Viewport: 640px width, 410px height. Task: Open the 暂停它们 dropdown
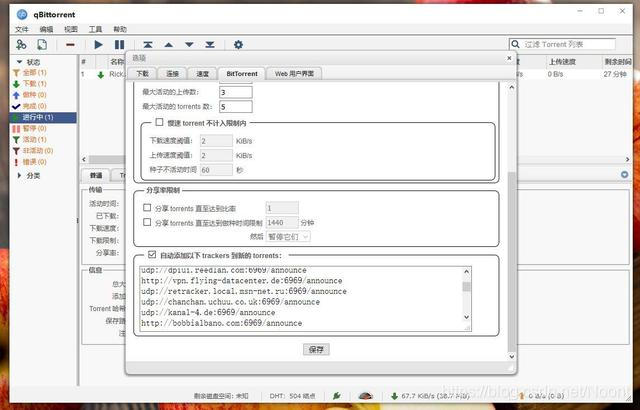pyautogui.click(x=288, y=237)
